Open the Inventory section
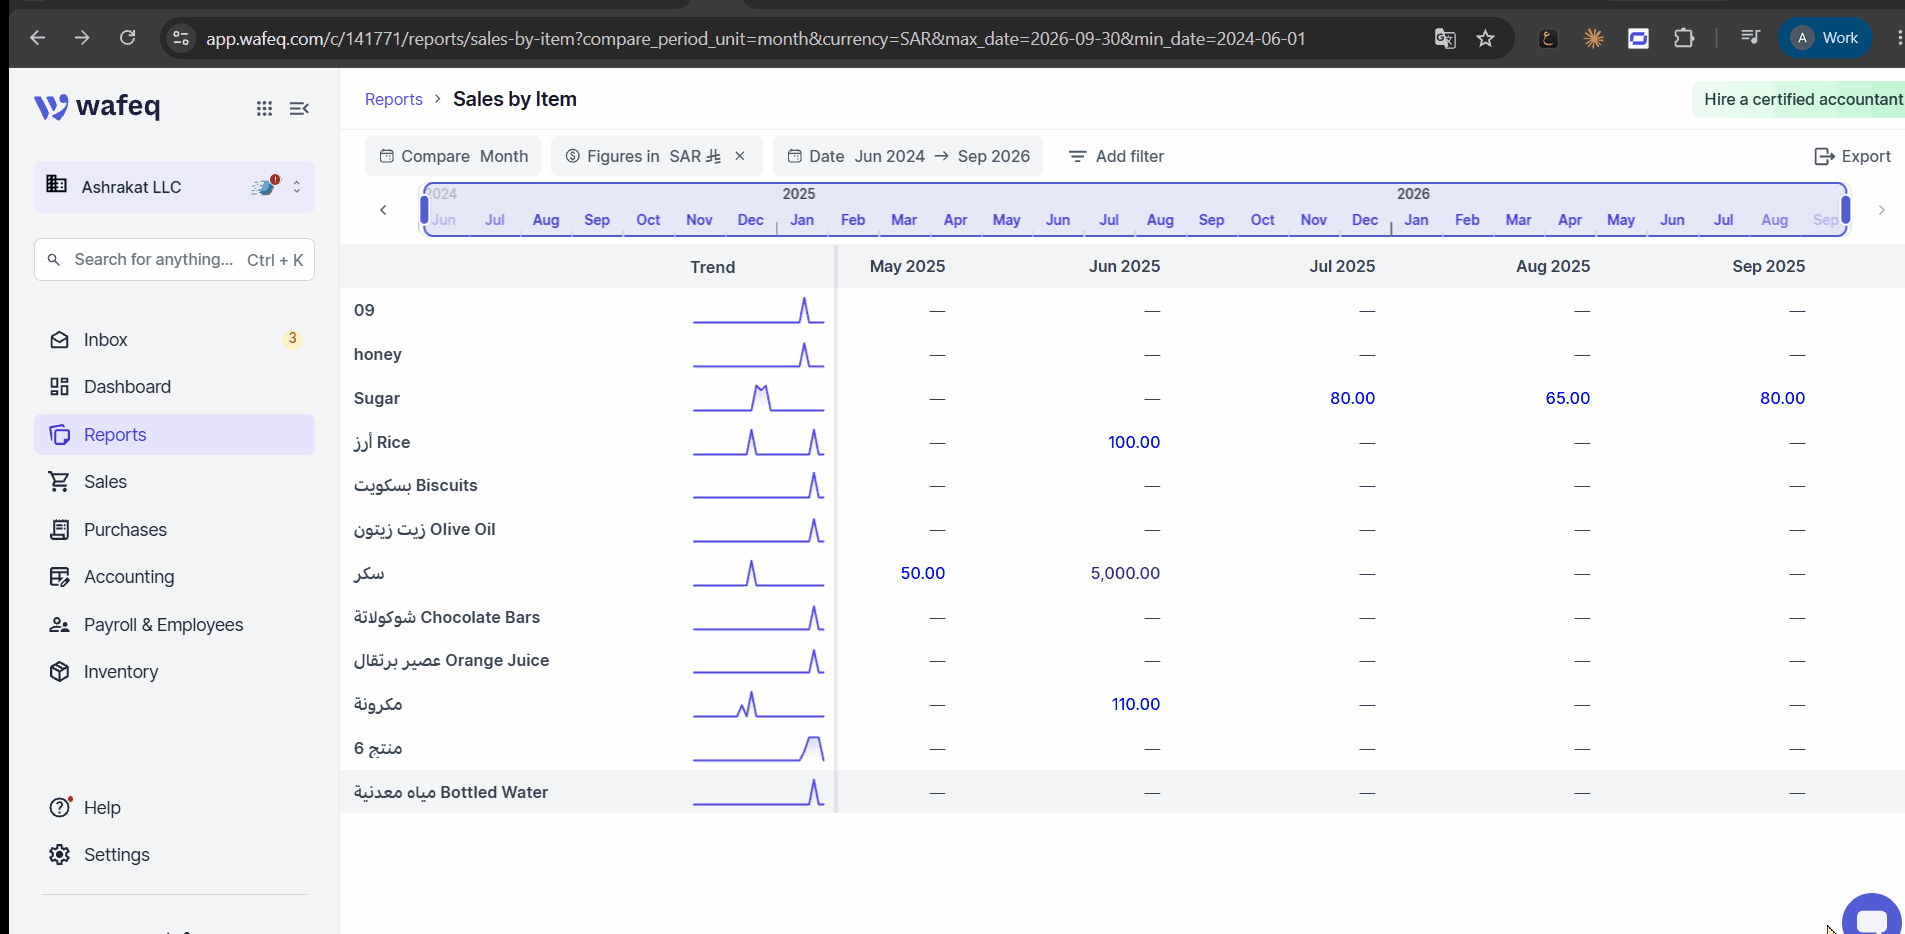 coord(174,672)
